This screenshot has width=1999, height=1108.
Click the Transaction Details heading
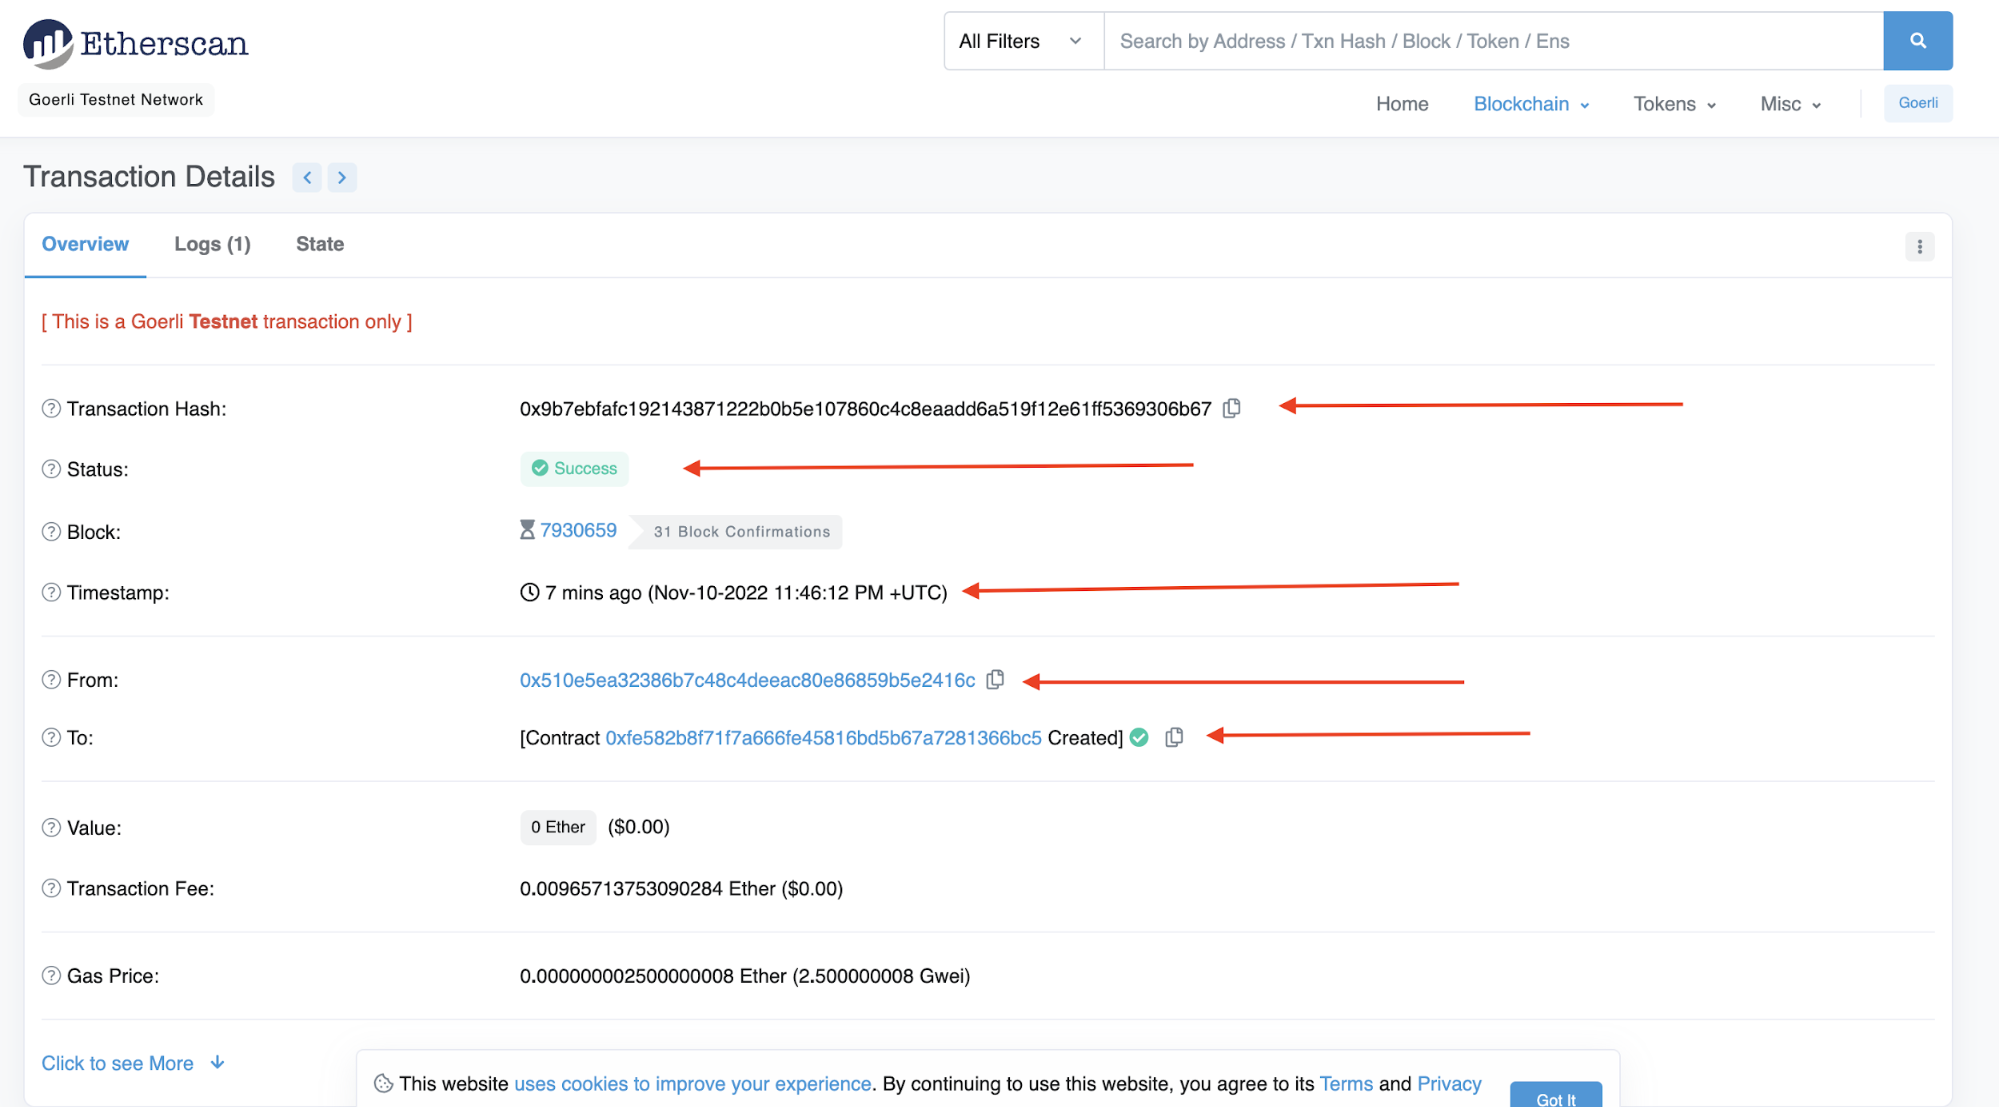[x=149, y=177]
